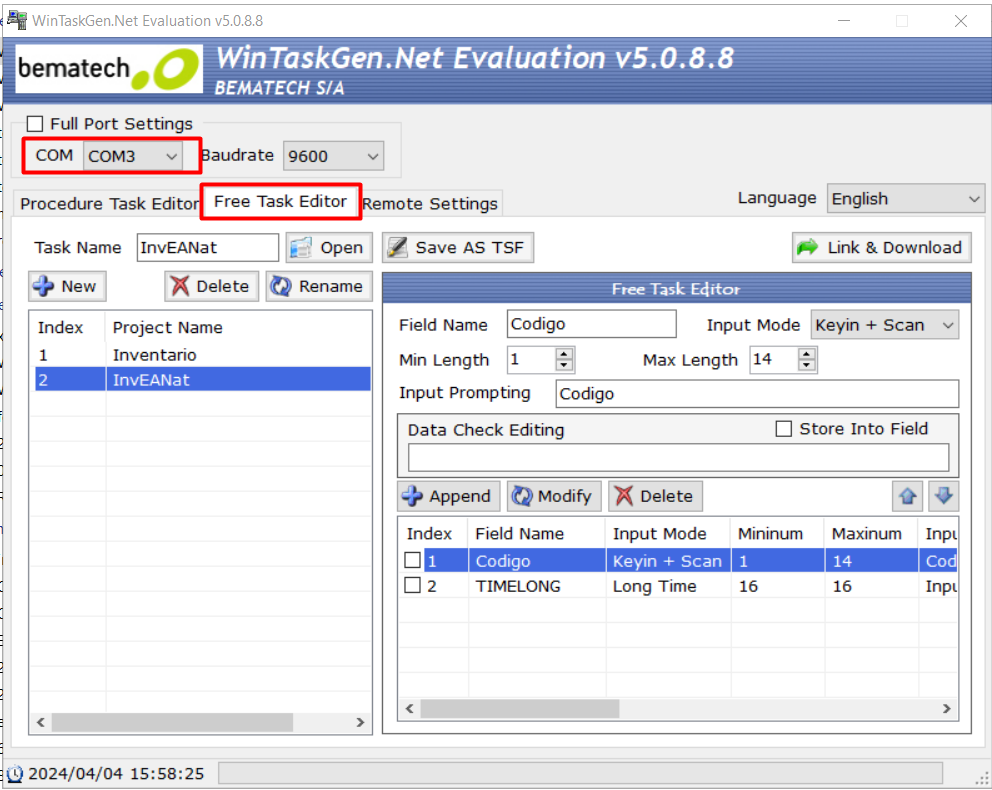Switch to Remote Settings tab
The height and width of the screenshot is (790, 992).
[x=430, y=204]
